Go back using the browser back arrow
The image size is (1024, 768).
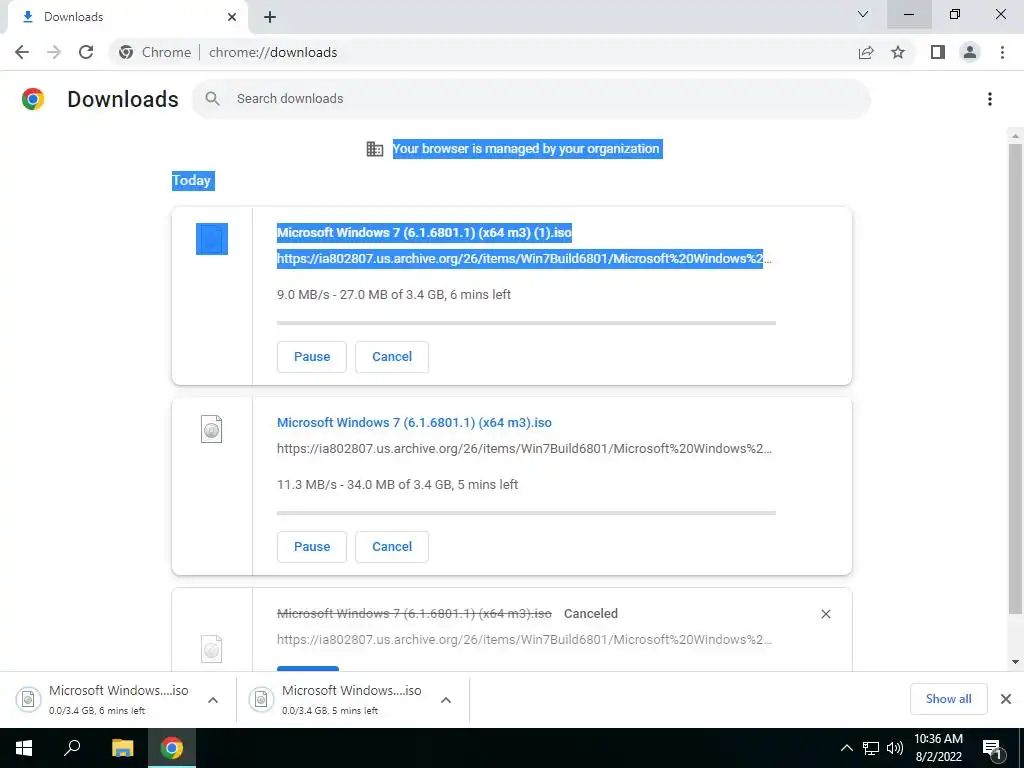pyautogui.click(x=22, y=52)
